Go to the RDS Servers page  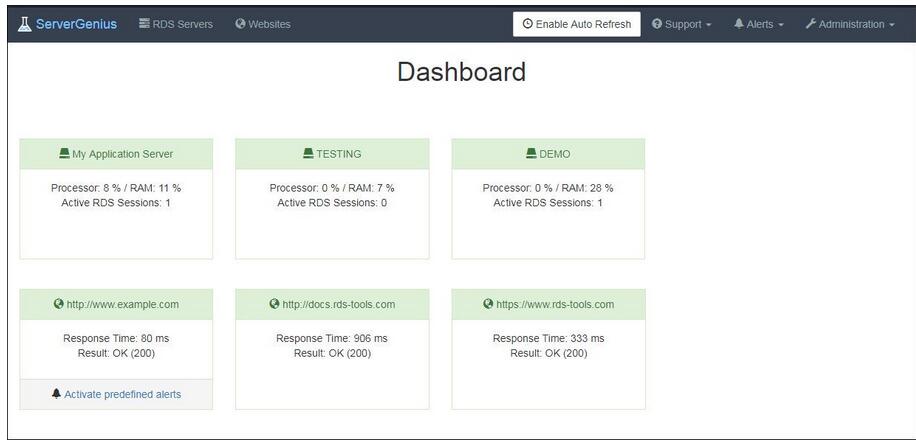176,24
